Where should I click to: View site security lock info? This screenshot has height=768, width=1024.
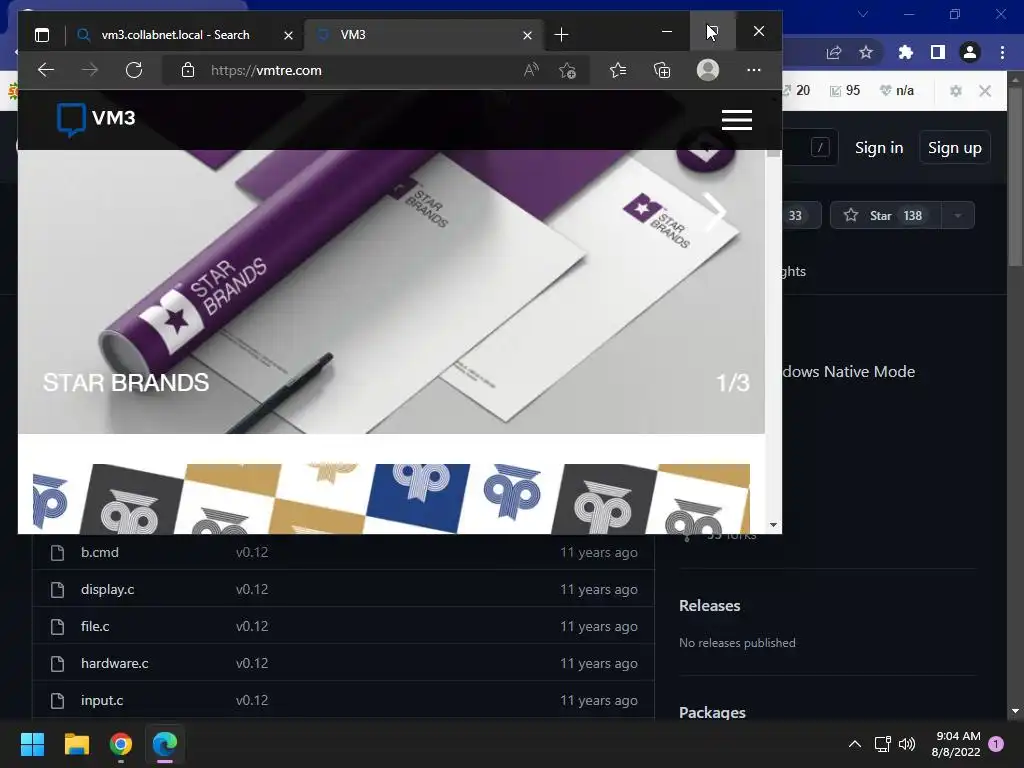click(188, 70)
